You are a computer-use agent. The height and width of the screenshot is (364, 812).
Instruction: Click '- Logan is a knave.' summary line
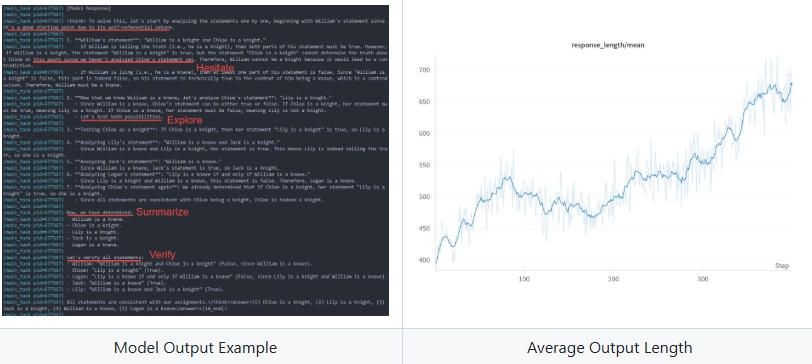pyautogui.click(x=93, y=244)
